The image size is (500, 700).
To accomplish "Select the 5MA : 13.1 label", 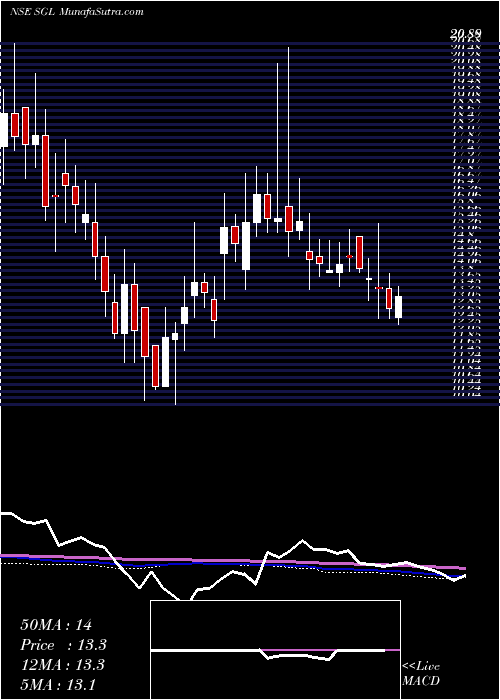I will click(x=58, y=684).
